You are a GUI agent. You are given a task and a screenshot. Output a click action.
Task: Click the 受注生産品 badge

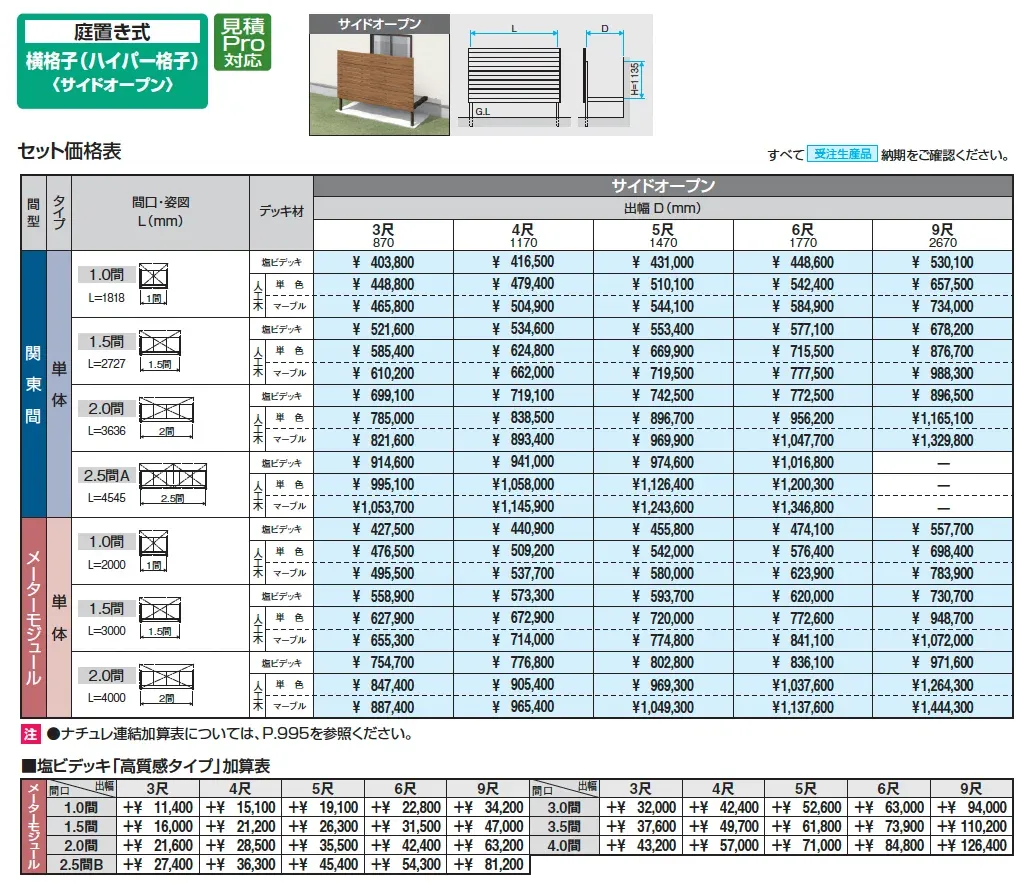pos(842,154)
